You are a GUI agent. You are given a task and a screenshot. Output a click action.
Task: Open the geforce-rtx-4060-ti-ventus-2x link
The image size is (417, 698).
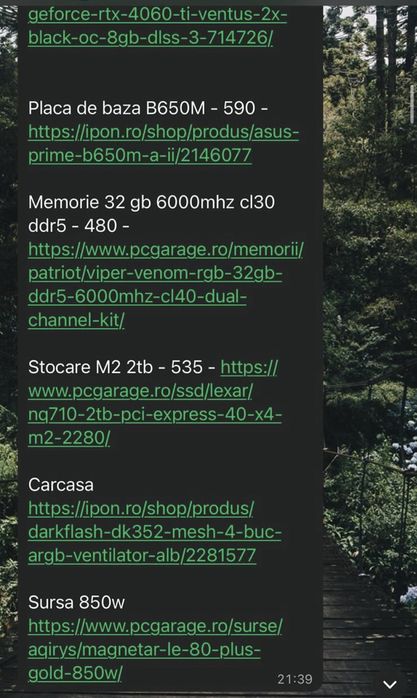point(158,15)
